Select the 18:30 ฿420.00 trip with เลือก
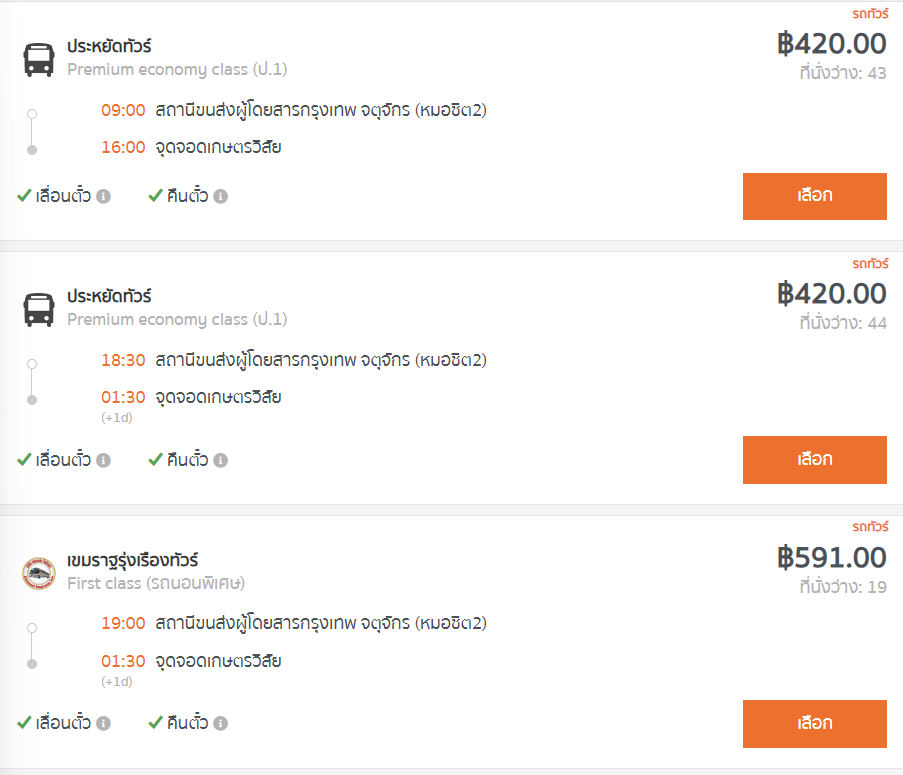Screen dimensions: 903x775 [x=814, y=459]
